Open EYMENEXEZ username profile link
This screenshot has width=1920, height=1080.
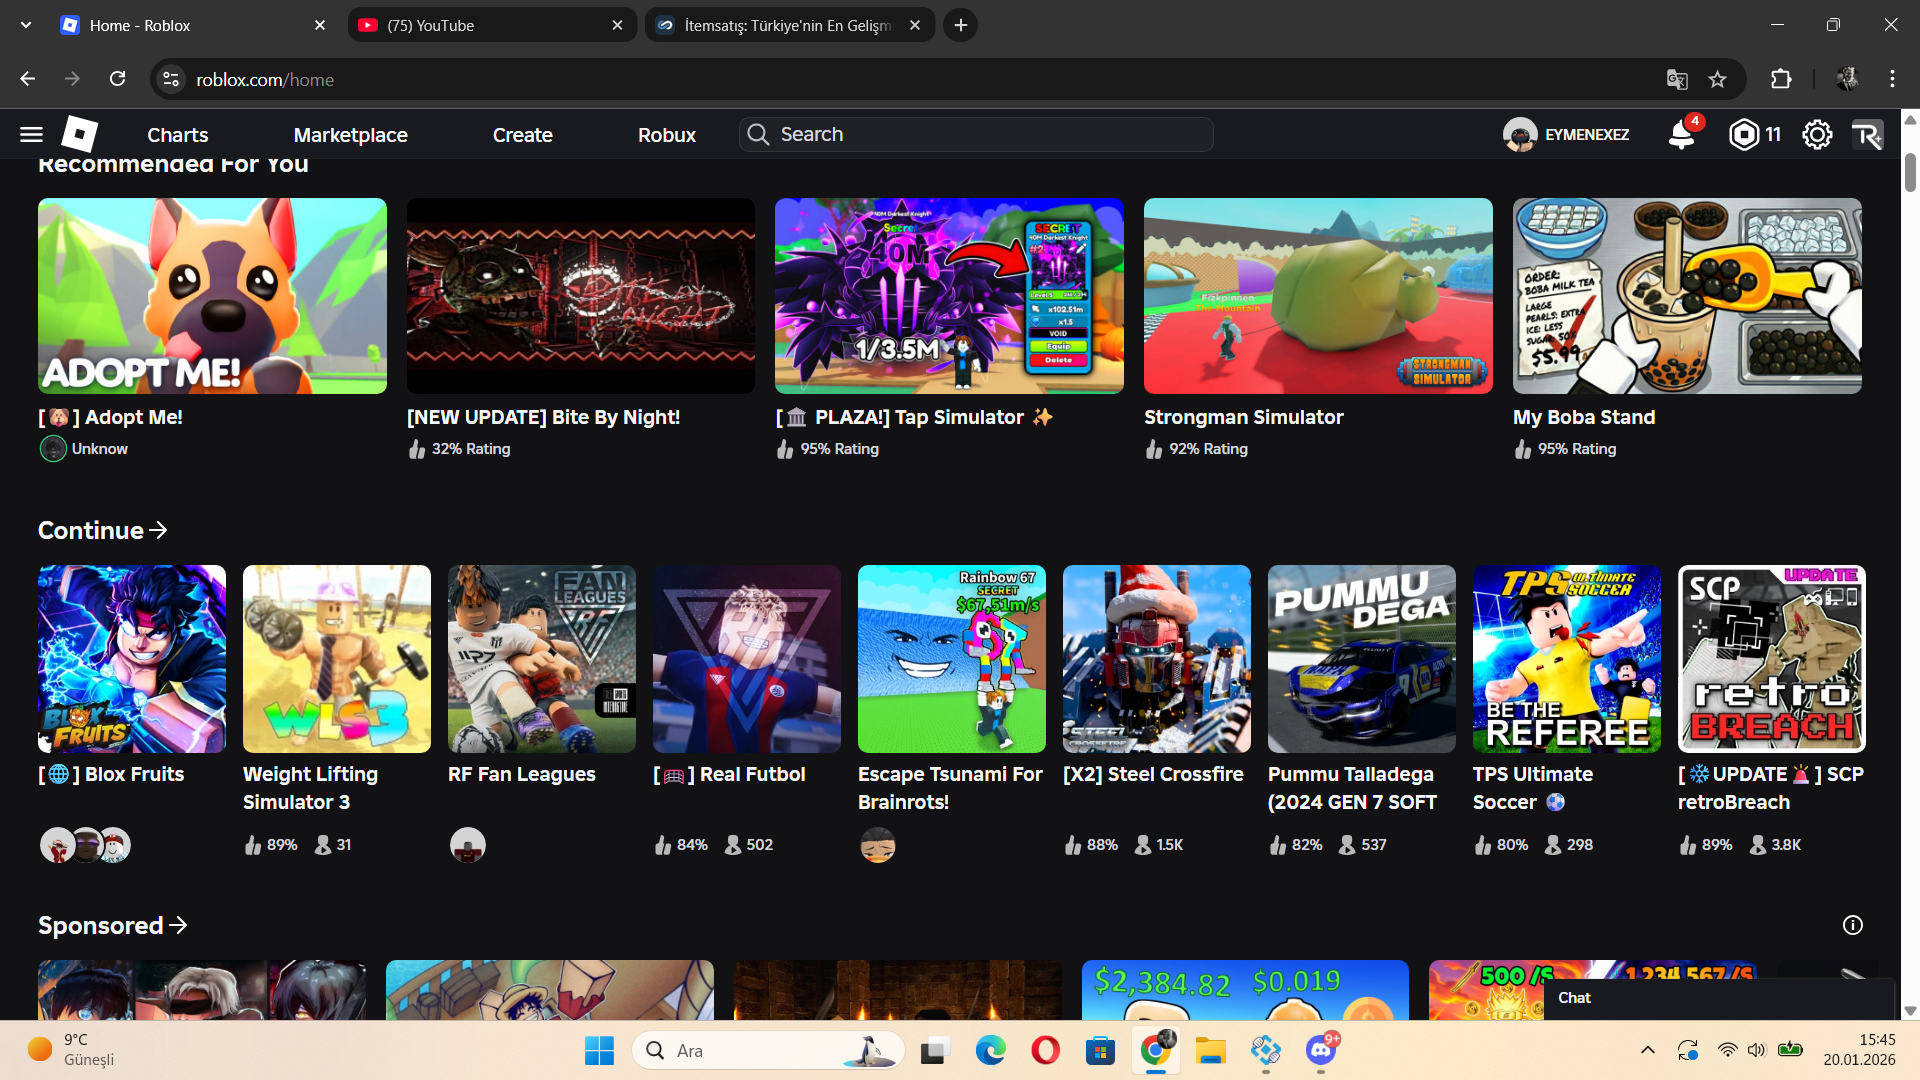click(1587, 135)
